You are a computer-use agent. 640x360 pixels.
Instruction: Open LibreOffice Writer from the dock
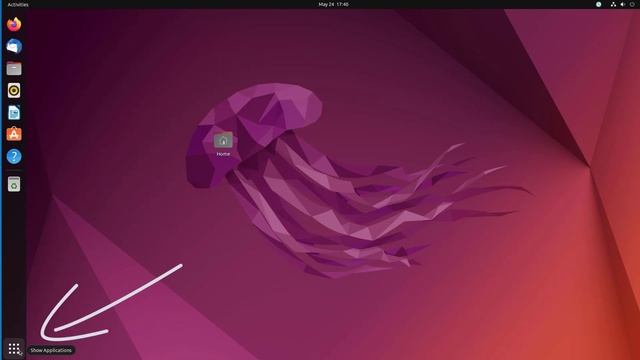(x=14, y=112)
